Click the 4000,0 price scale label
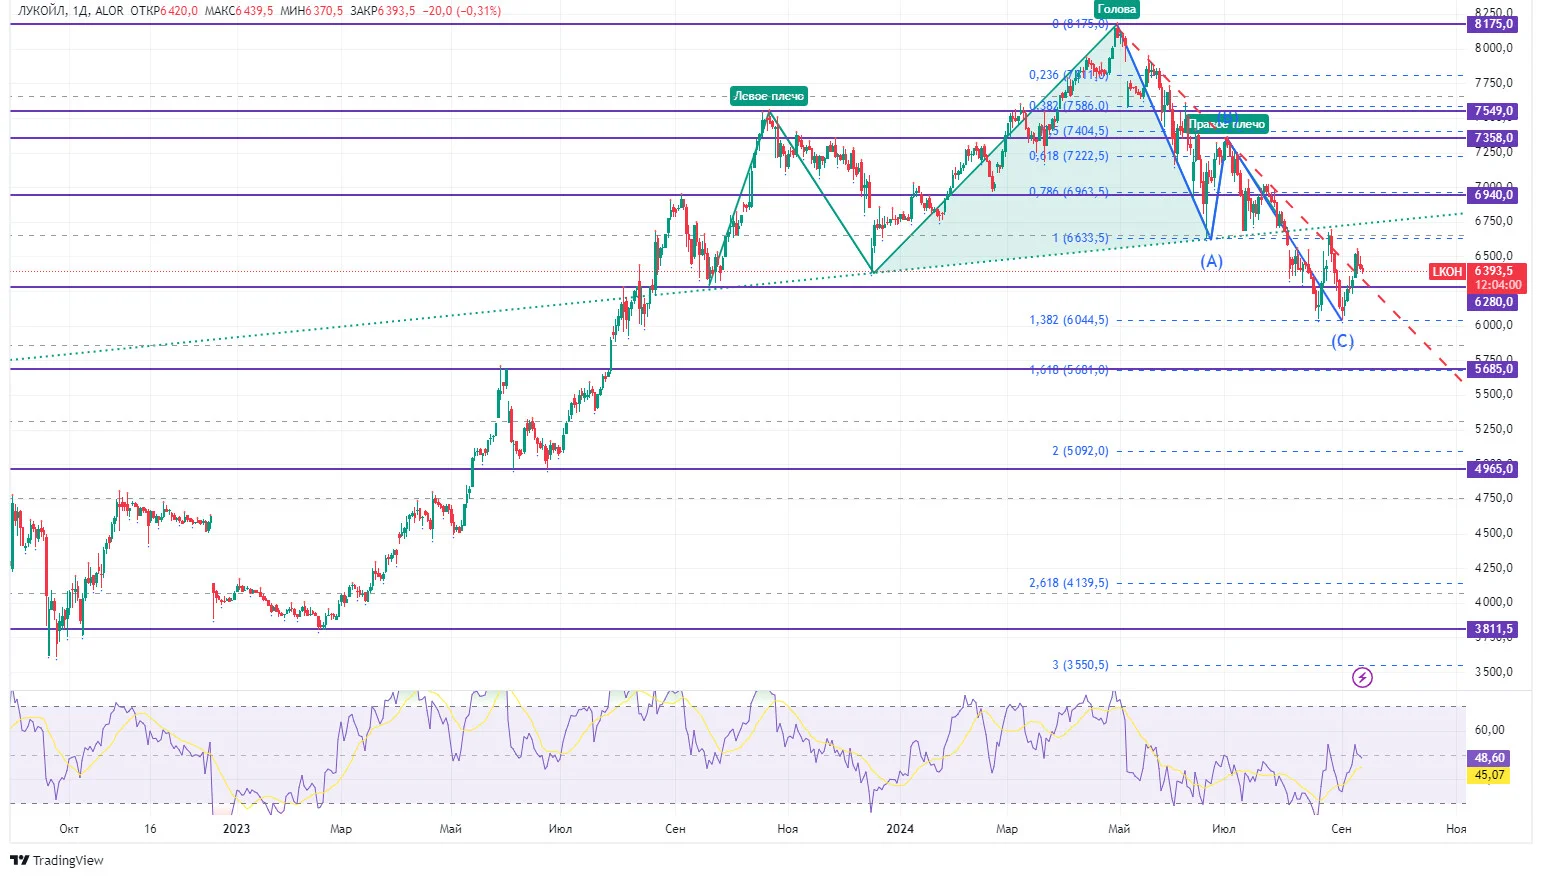1542x878 pixels. tap(1493, 602)
